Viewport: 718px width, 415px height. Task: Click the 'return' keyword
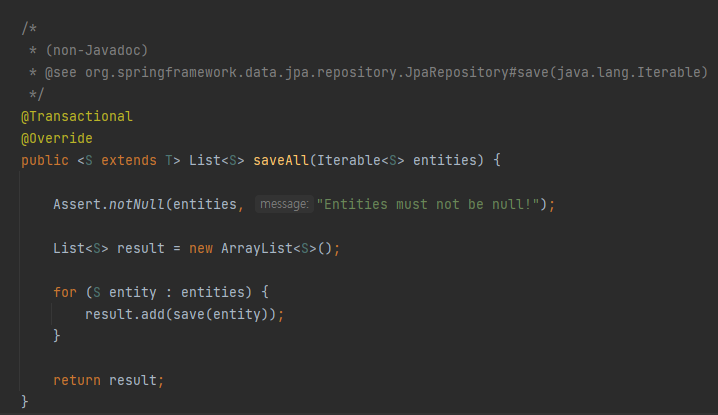coord(77,380)
